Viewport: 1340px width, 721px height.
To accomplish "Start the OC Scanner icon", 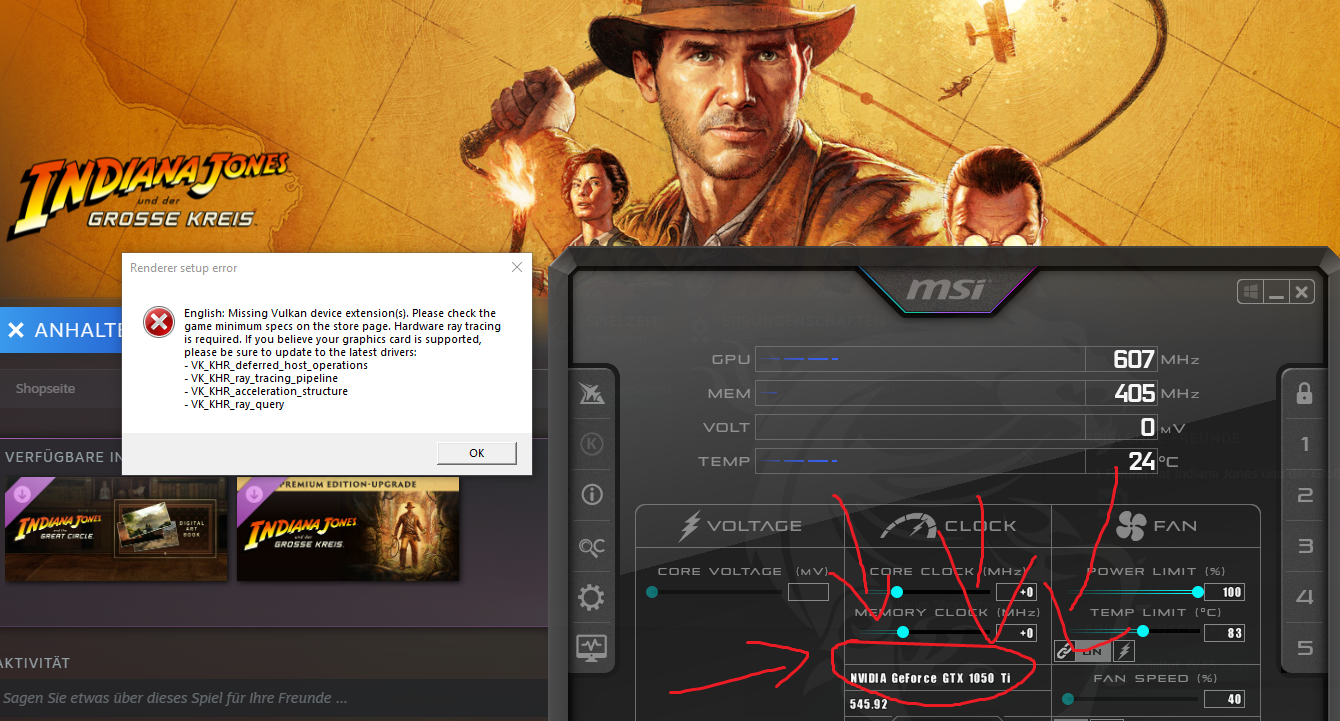I will click(x=591, y=546).
